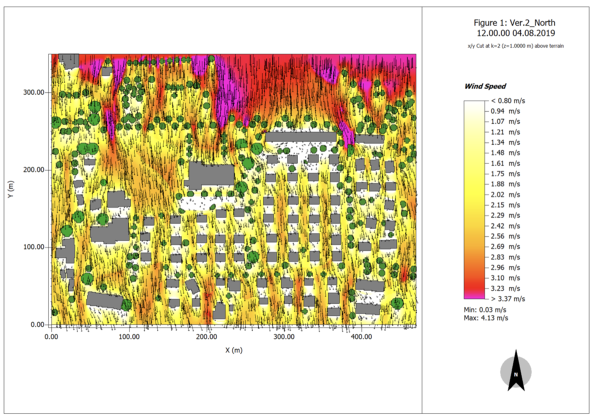Click the north arrow compass symbol
590x415 pixels.
[516, 371]
